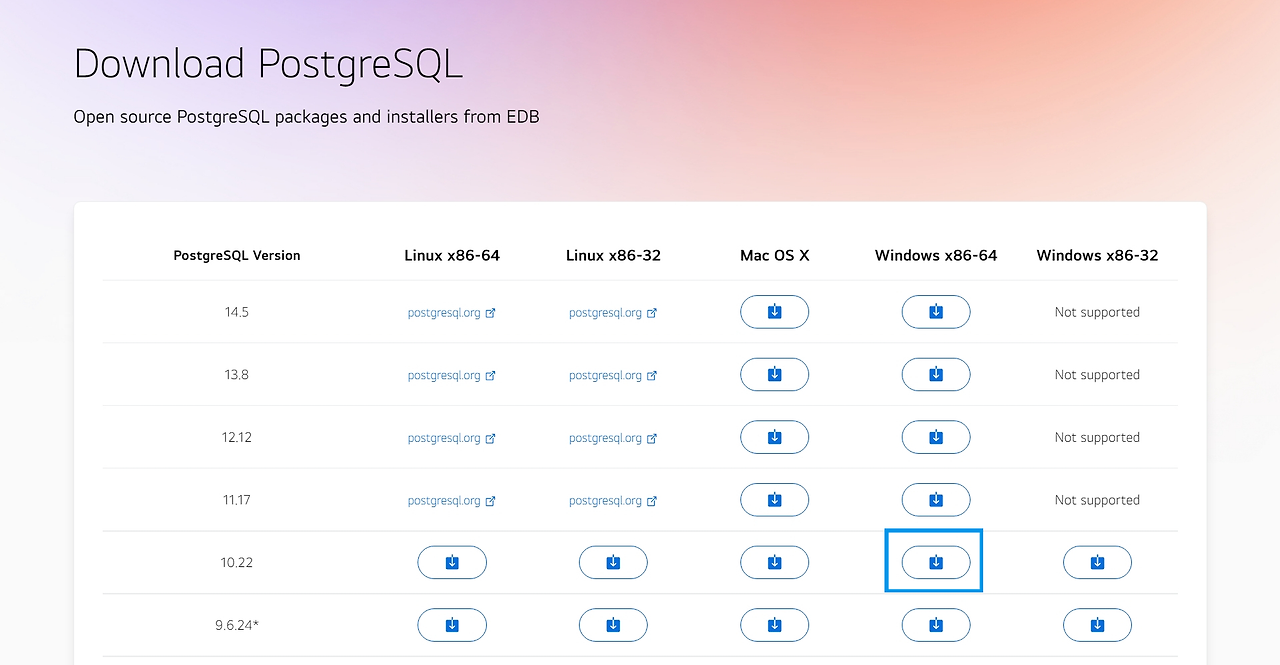Download PostgreSQL 9.6.24 for Linux x86-64
This screenshot has height=665, width=1280.
tap(452, 625)
